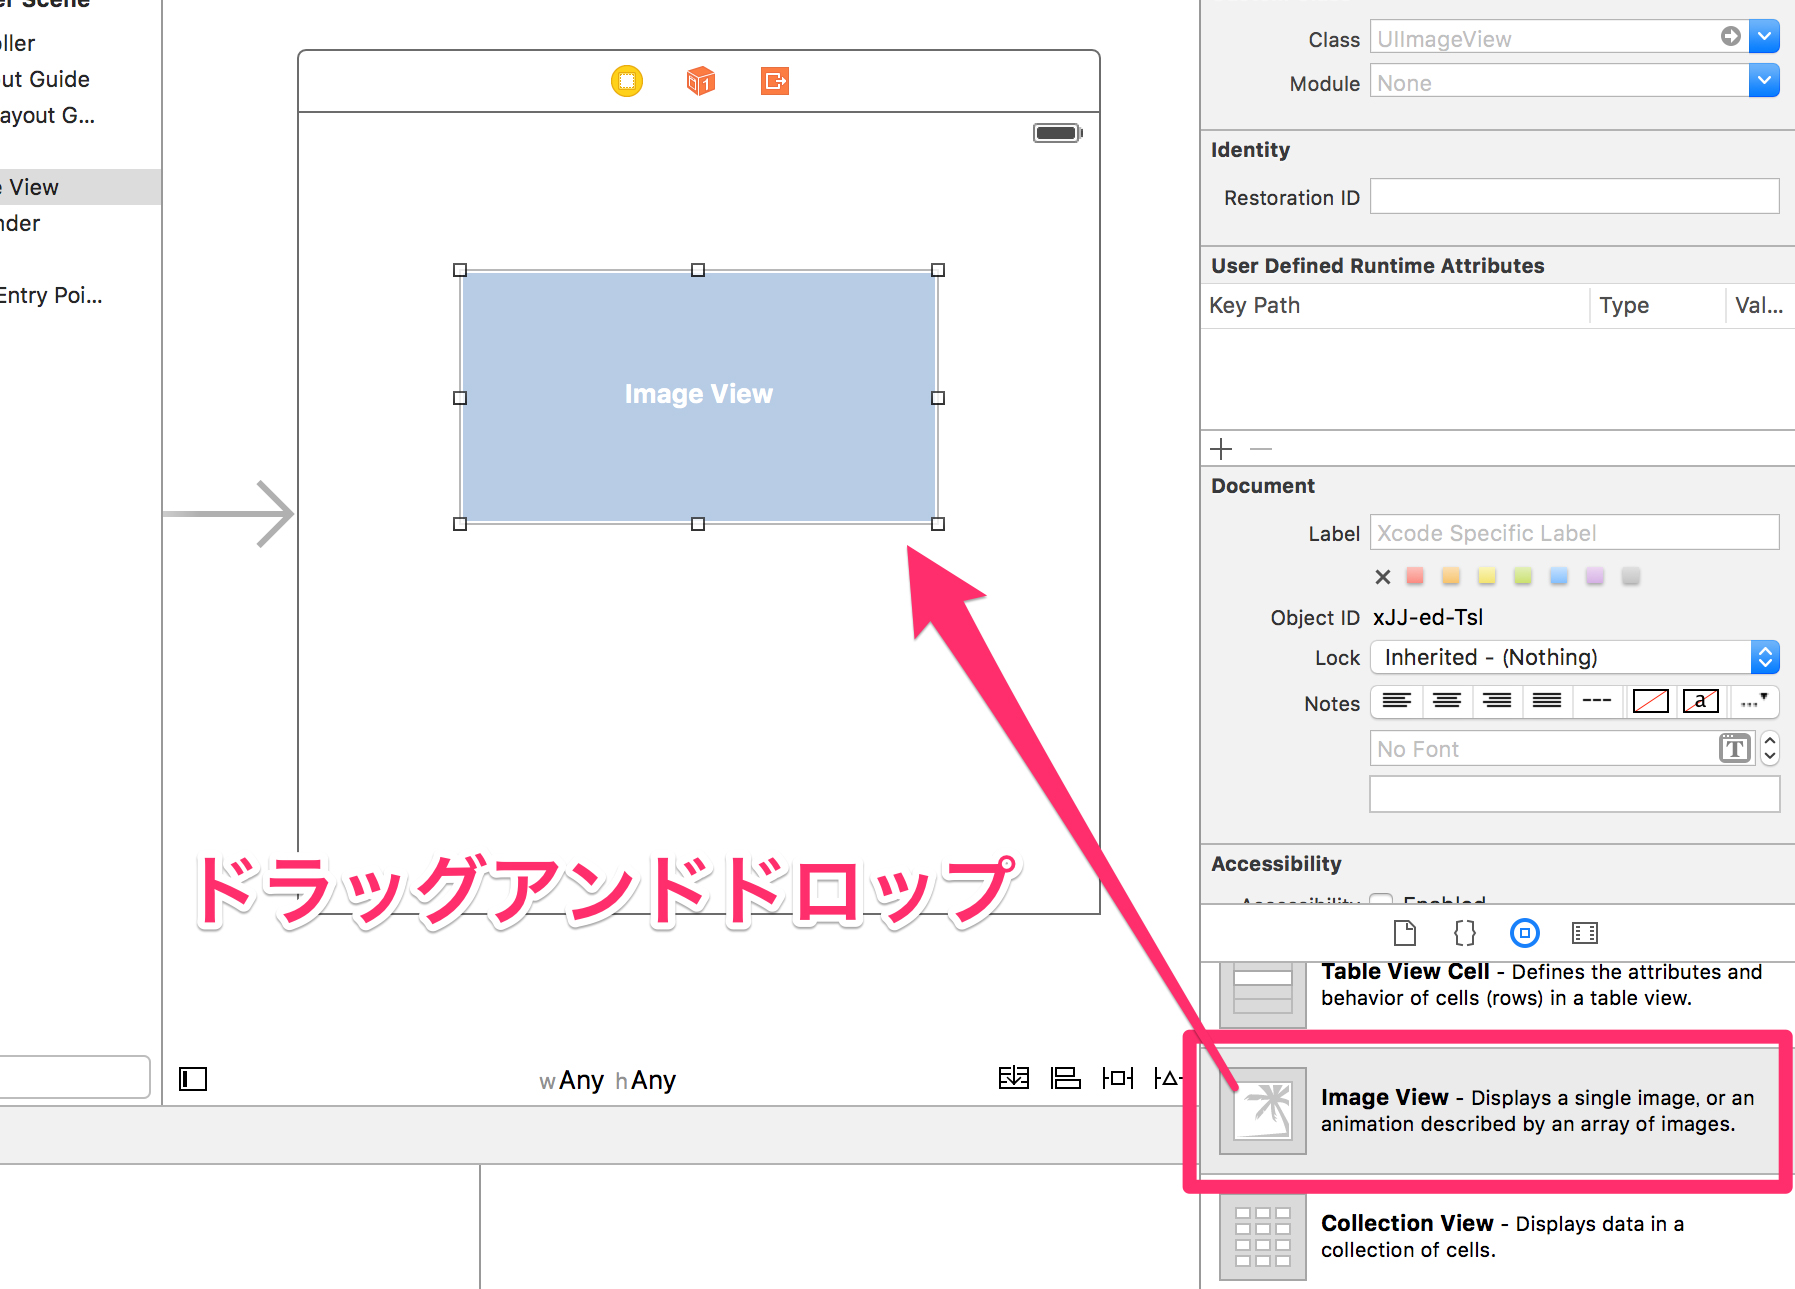The image size is (1795, 1289).
Task: Enable left alignment for Notes text
Action: (x=1396, y=702)
